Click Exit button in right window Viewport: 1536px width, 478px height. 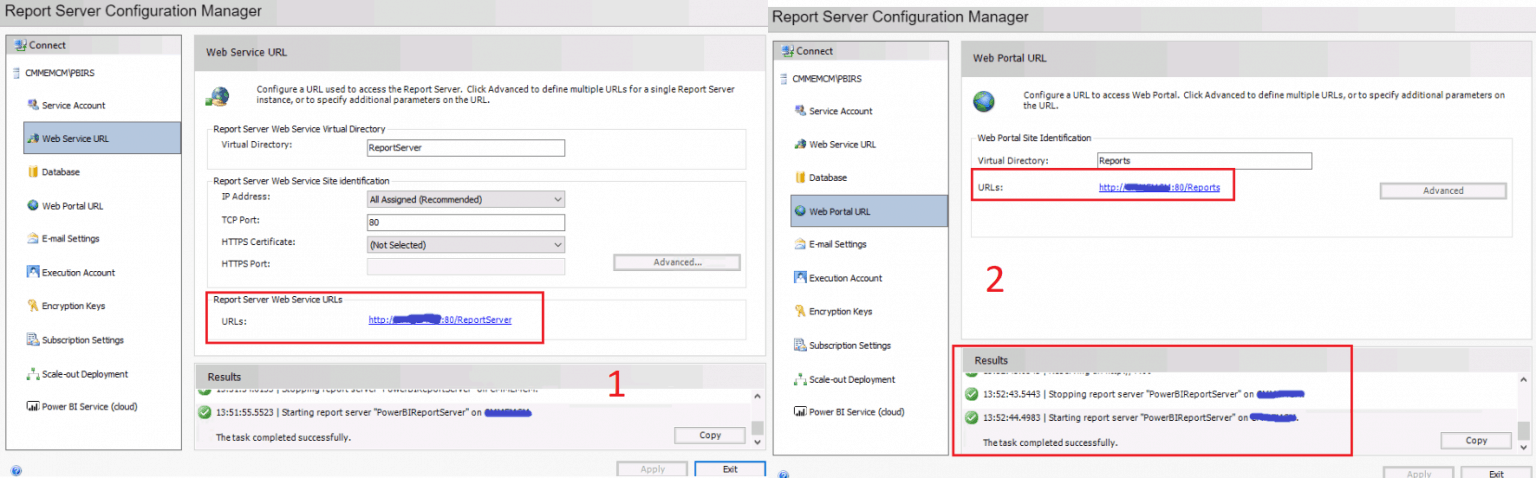click(1496, 474)
